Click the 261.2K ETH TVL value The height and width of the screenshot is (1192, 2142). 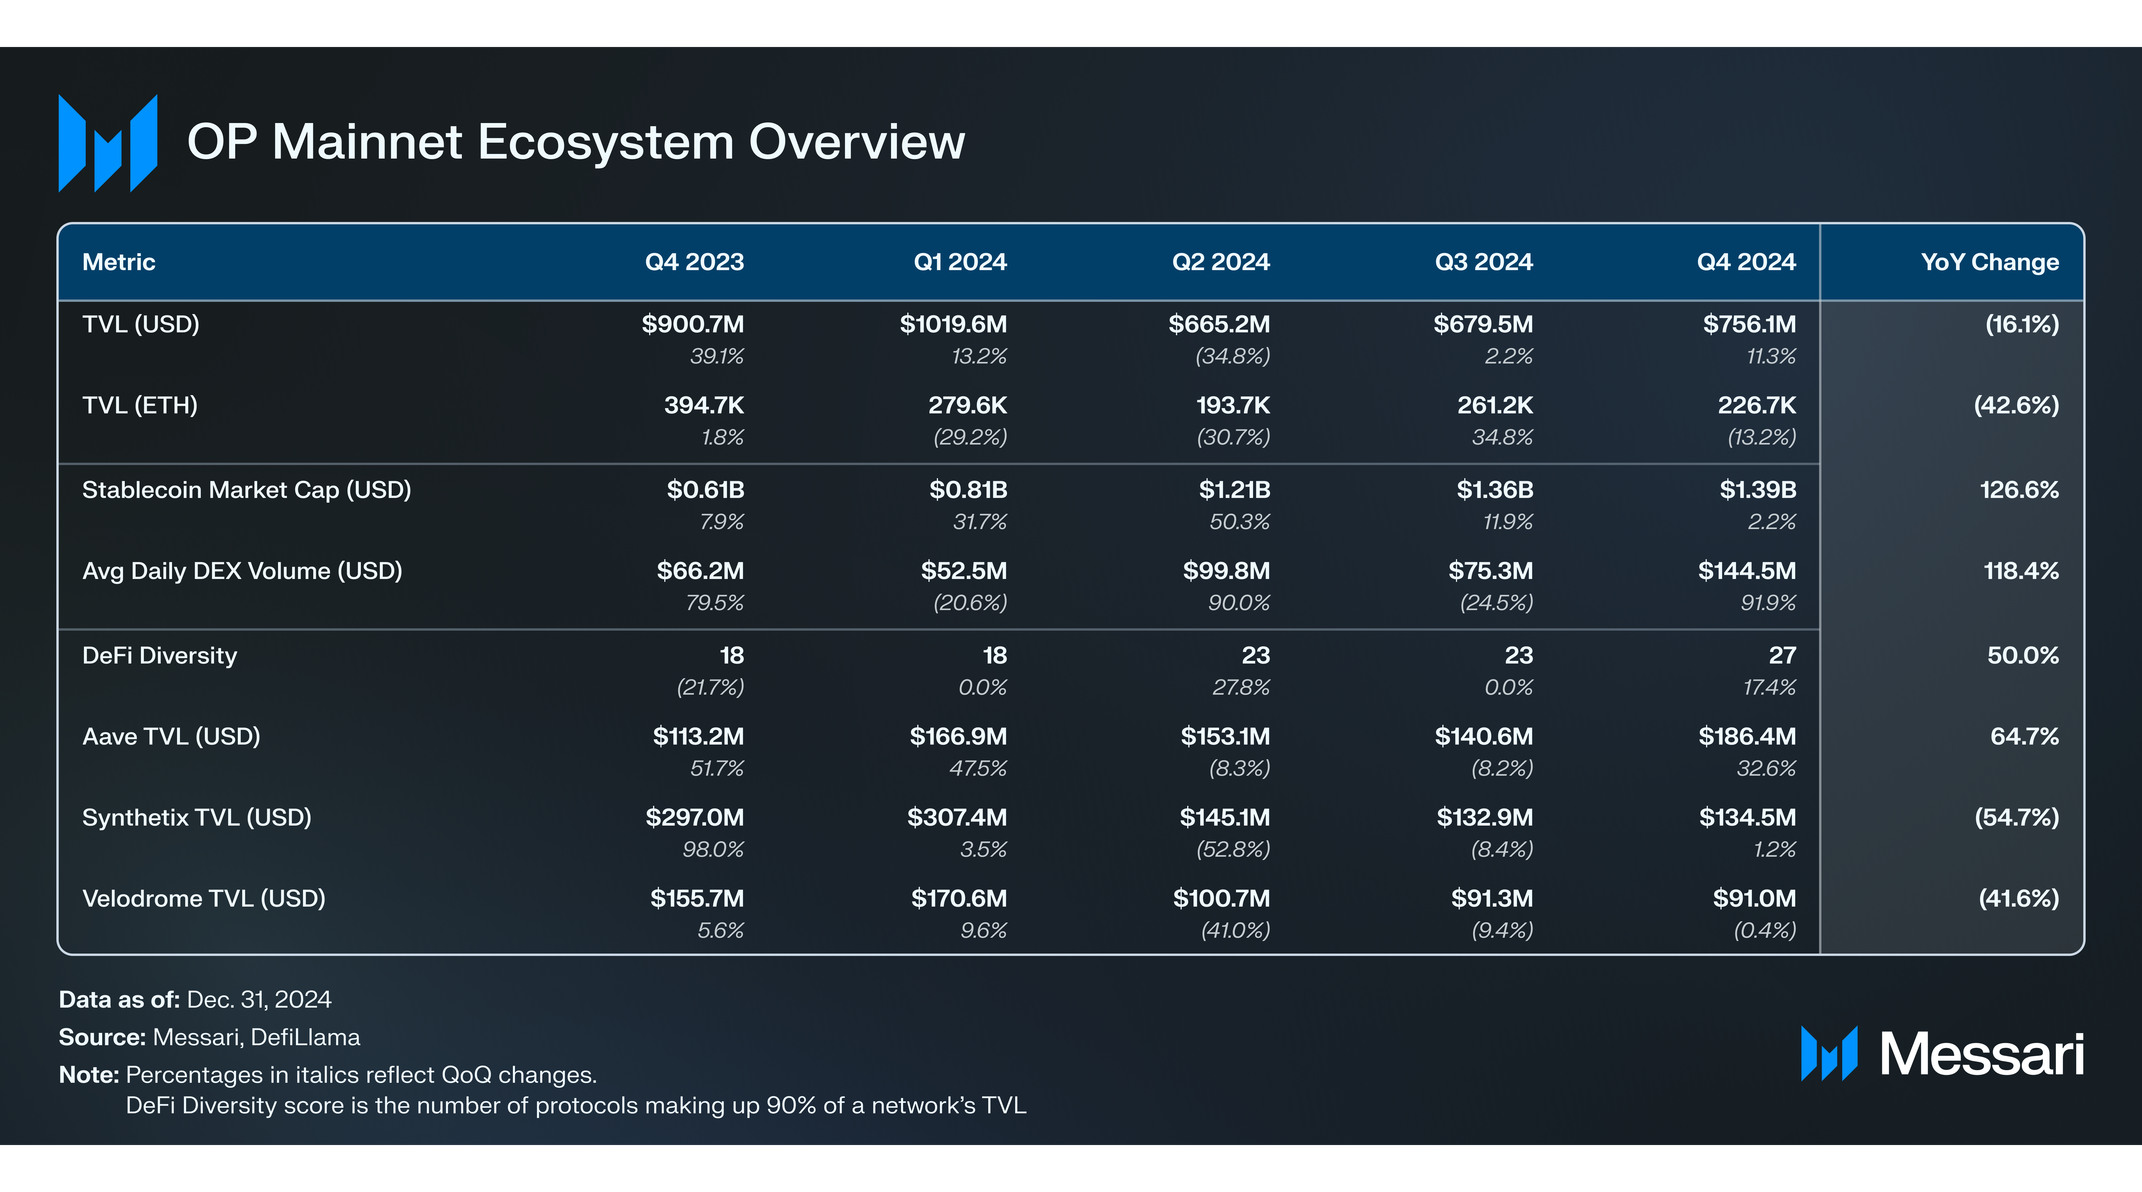point(1495,405)
